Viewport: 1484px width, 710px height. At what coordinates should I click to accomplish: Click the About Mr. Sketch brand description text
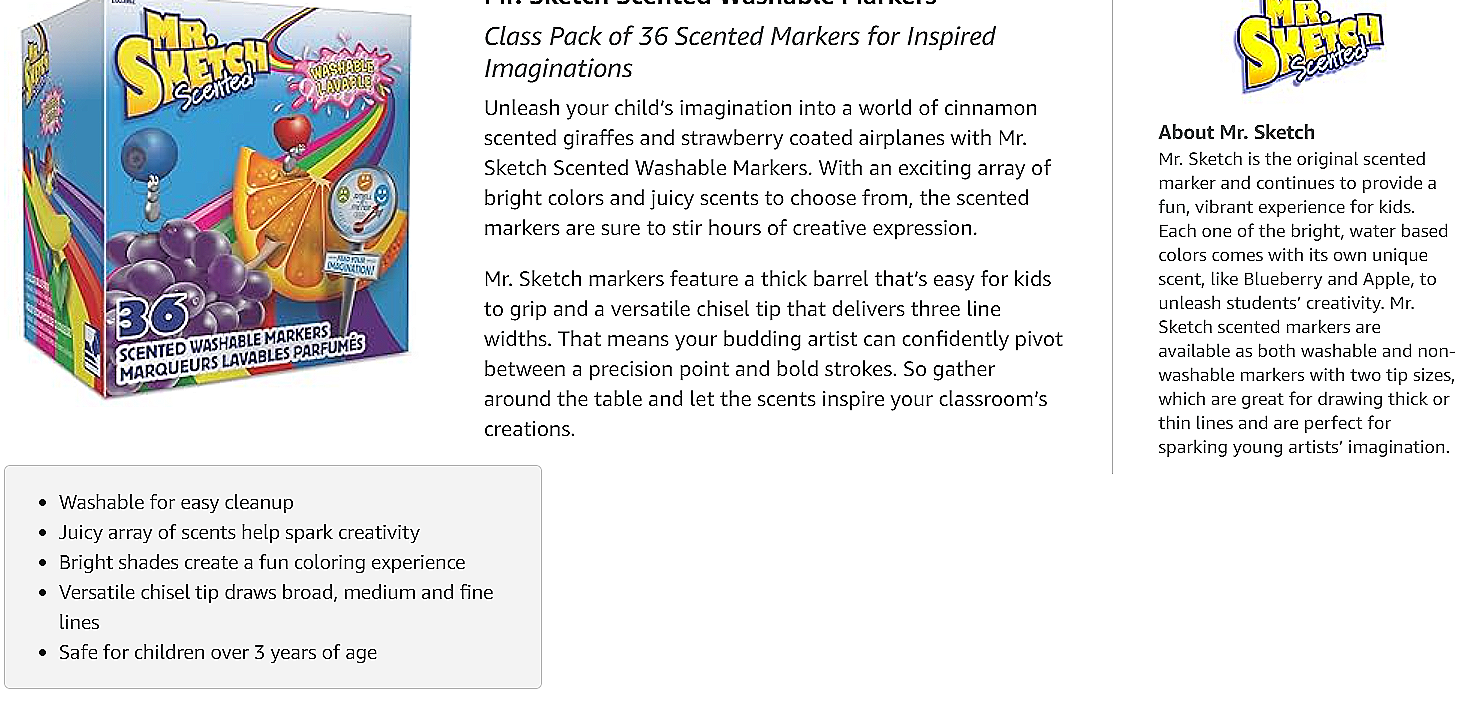(1305, 303)
